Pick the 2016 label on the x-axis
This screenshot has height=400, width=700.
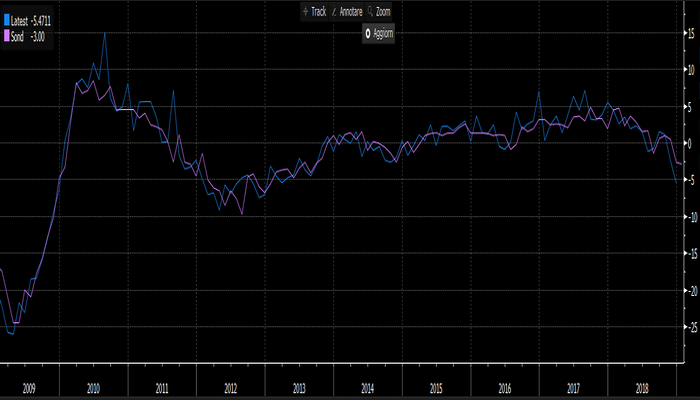pos(504,384)
